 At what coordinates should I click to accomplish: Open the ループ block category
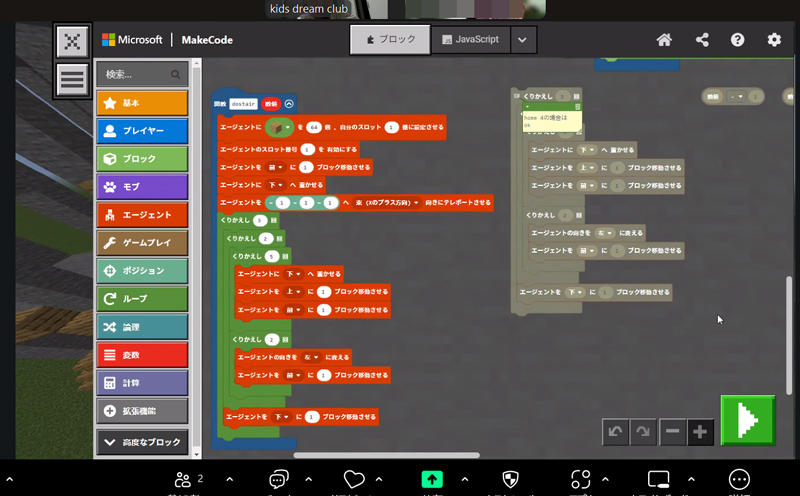(x=142, y=299)
